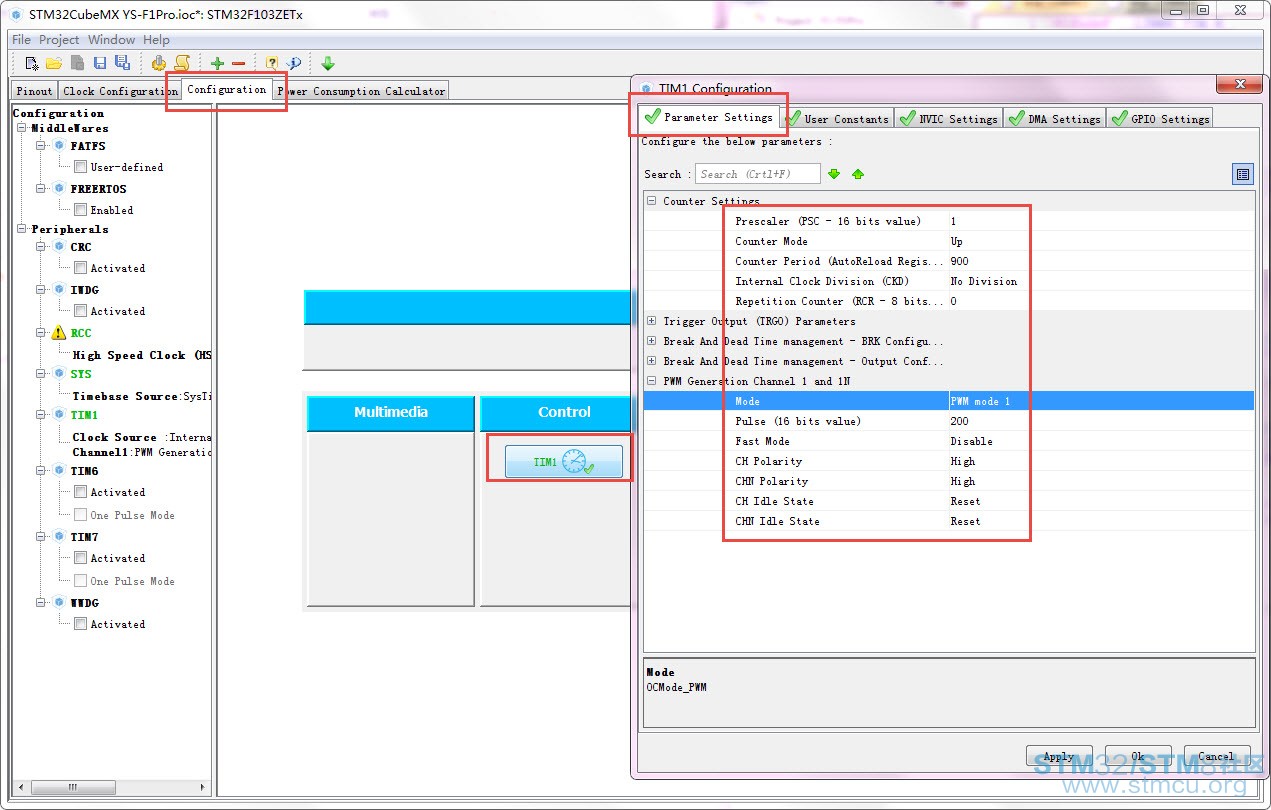The image size is (1271, 810).
Task: Click the RCC warning triangle icon
Action: click(x=59, y=333)
